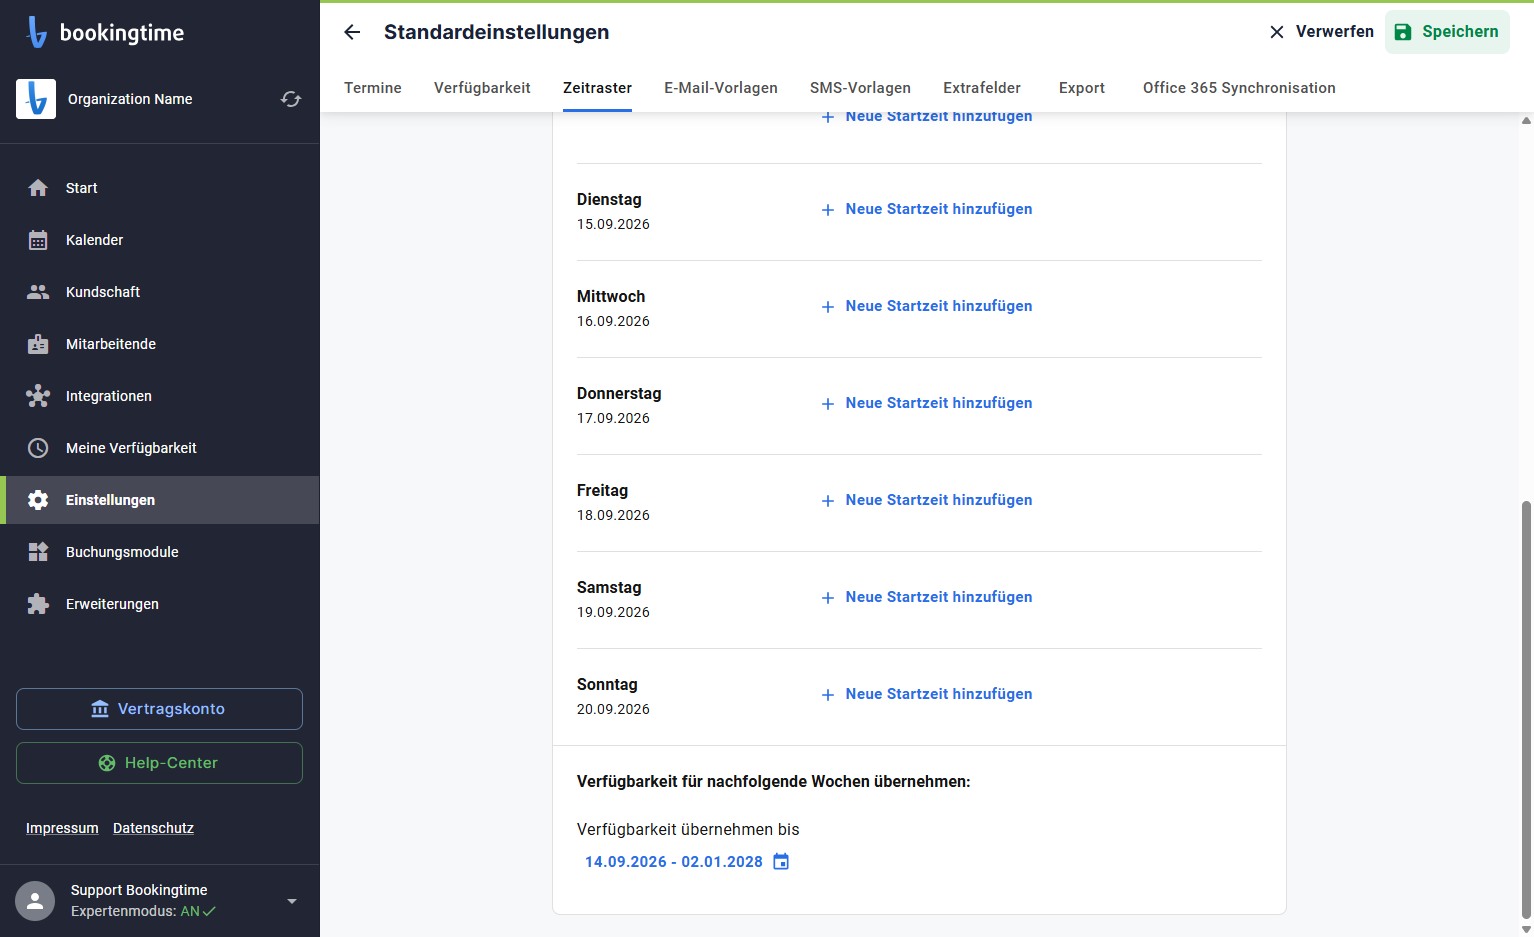Open the date range calendar picker icon

pyautogui.click(x=781, y=861)
